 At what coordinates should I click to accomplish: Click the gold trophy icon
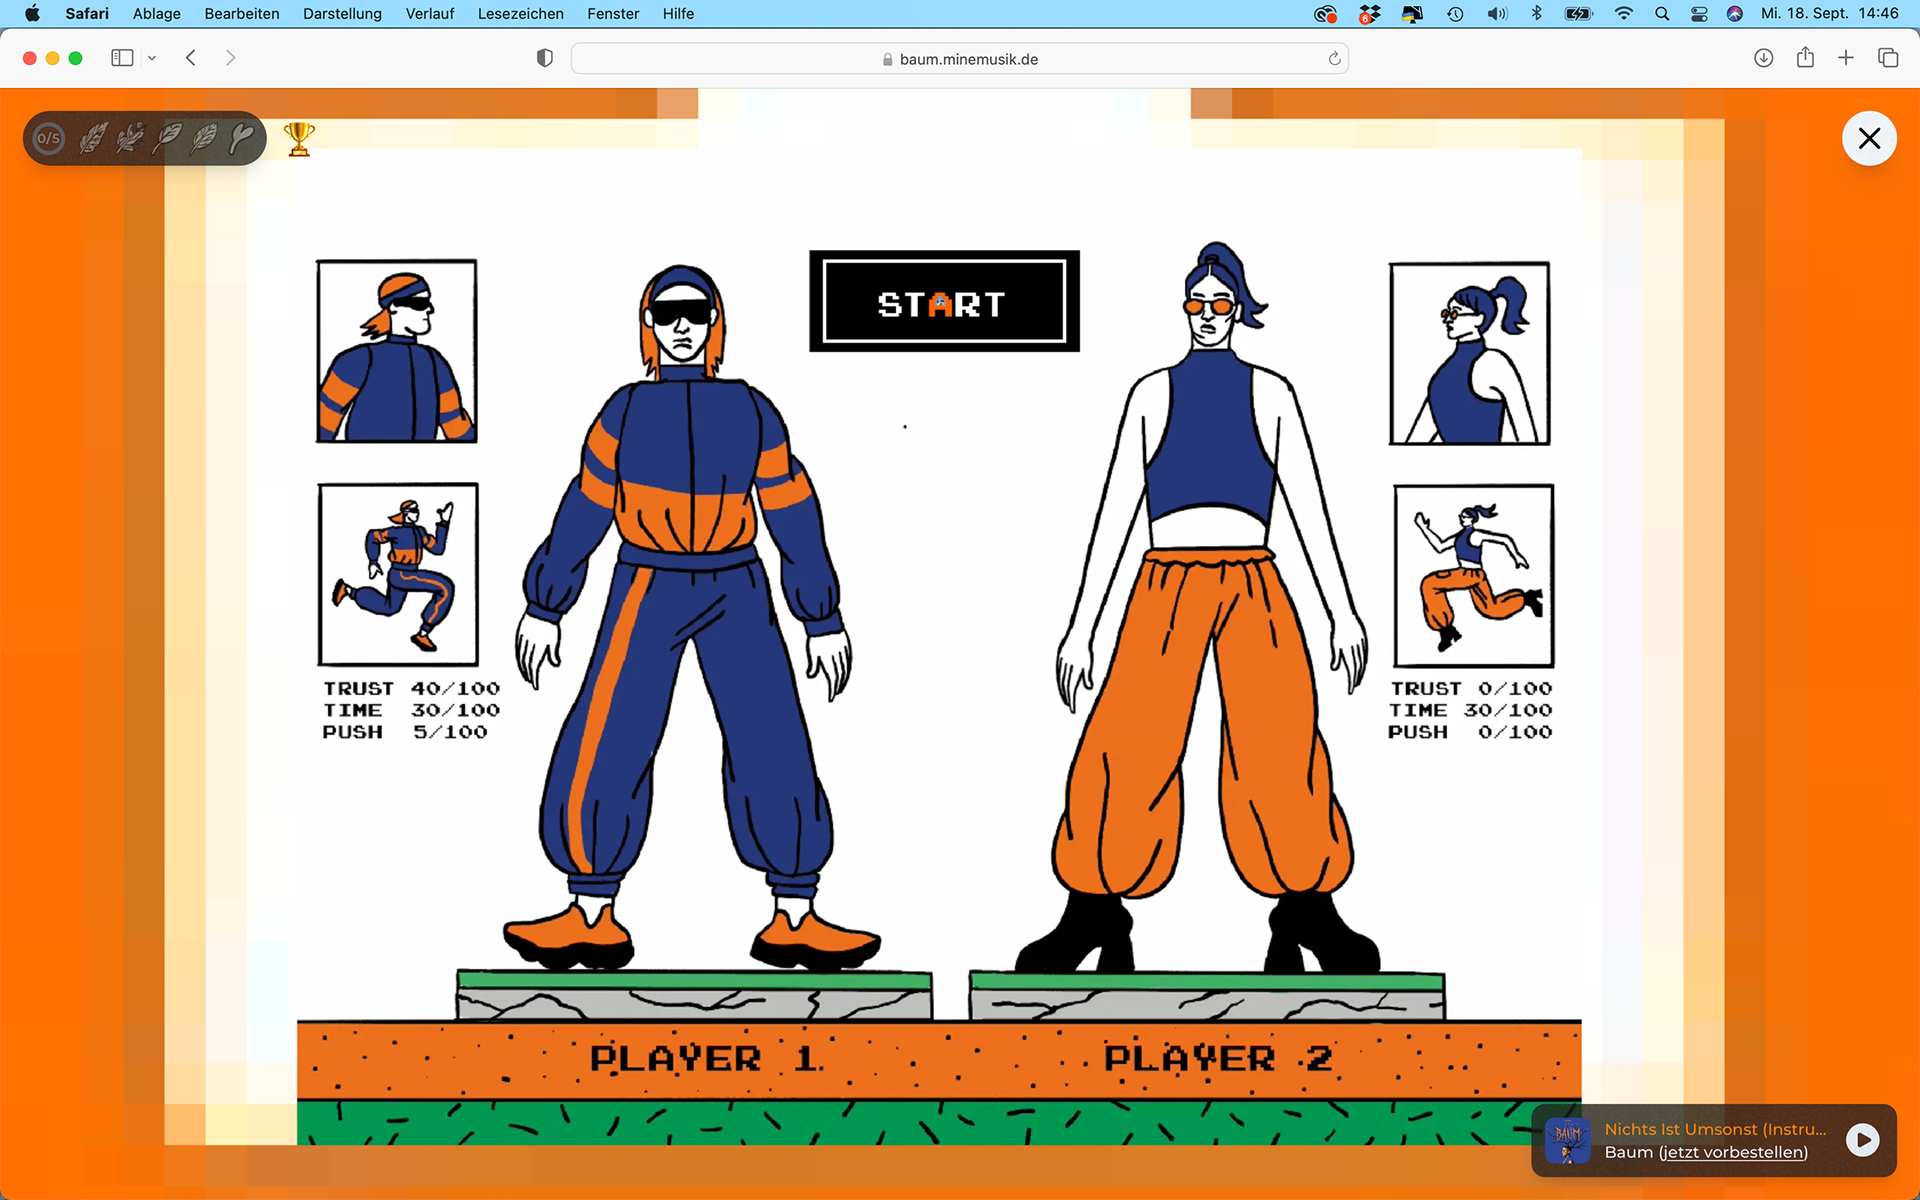299,139
